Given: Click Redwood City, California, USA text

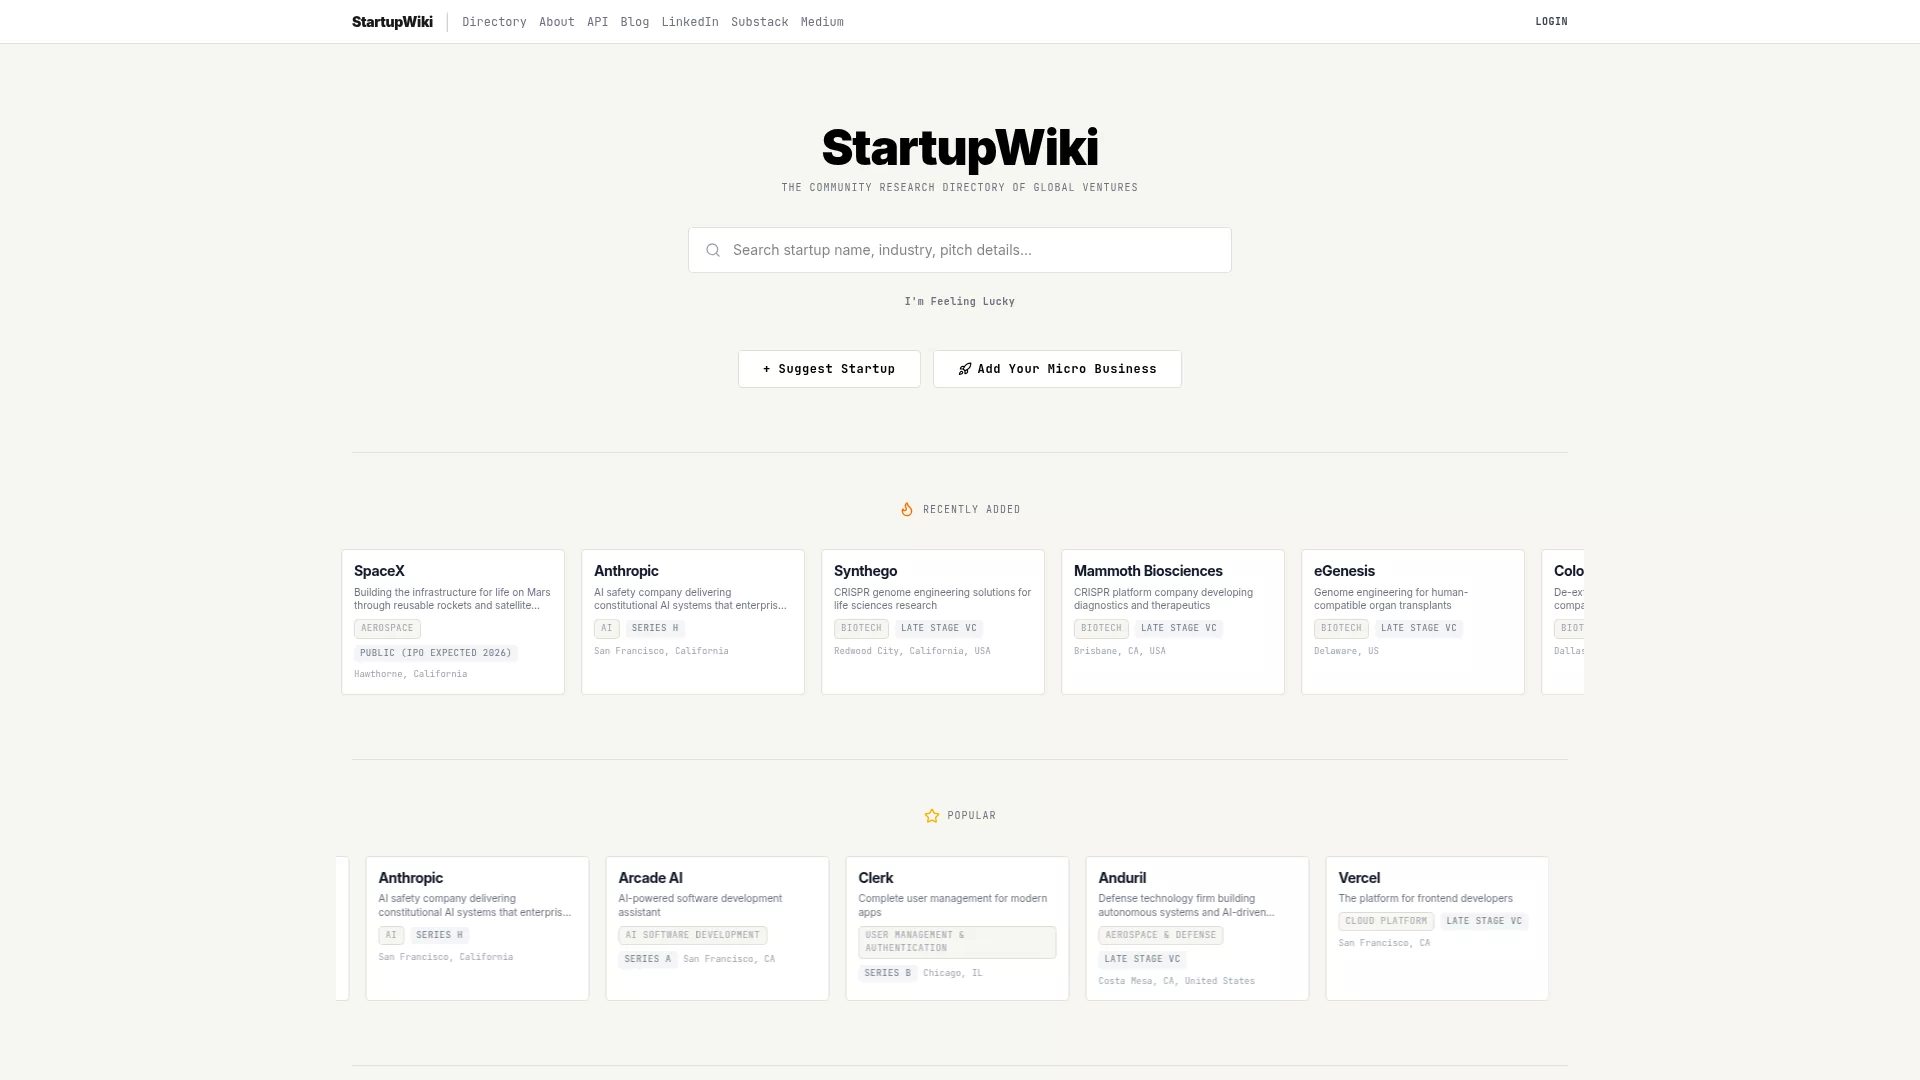Looking at the screenshot, I should [912, 652].
